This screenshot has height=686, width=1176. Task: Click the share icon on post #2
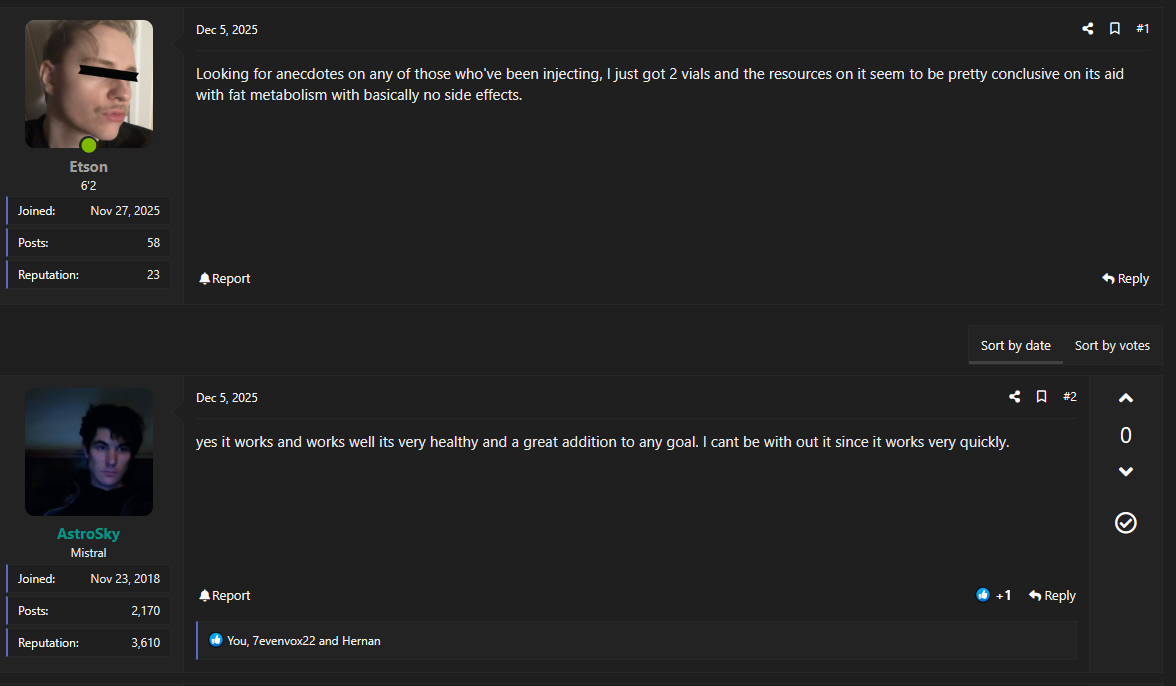[x=1015, y=397]
